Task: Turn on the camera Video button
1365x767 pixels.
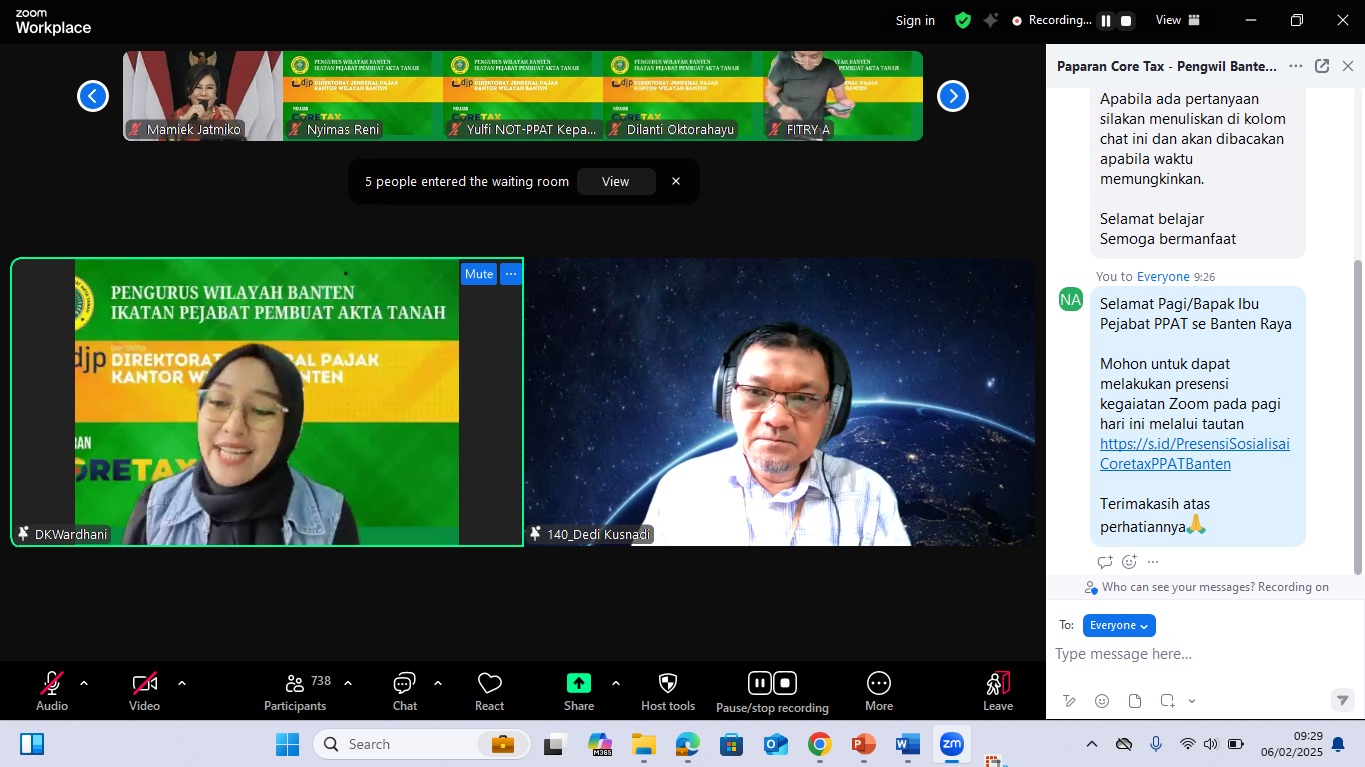Action: pyautogui.click(x=144, y=684)
